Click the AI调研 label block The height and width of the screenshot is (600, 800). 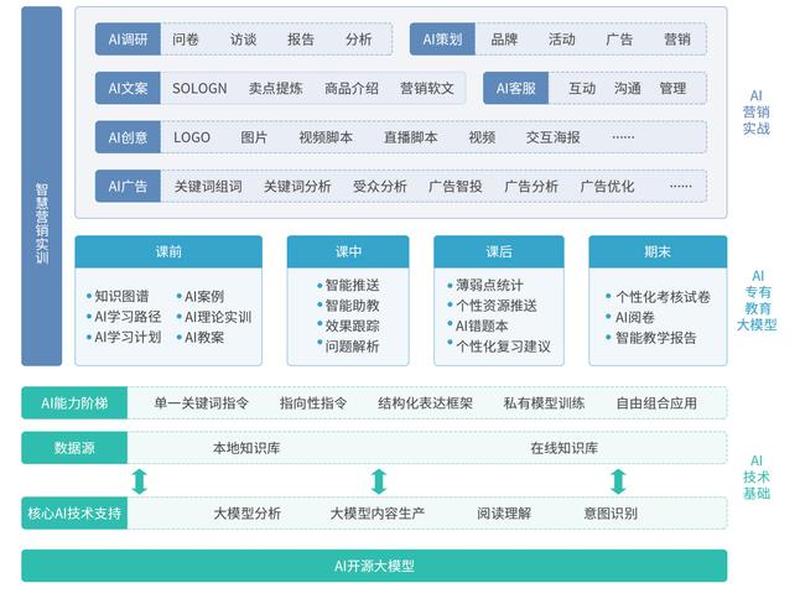128,39
